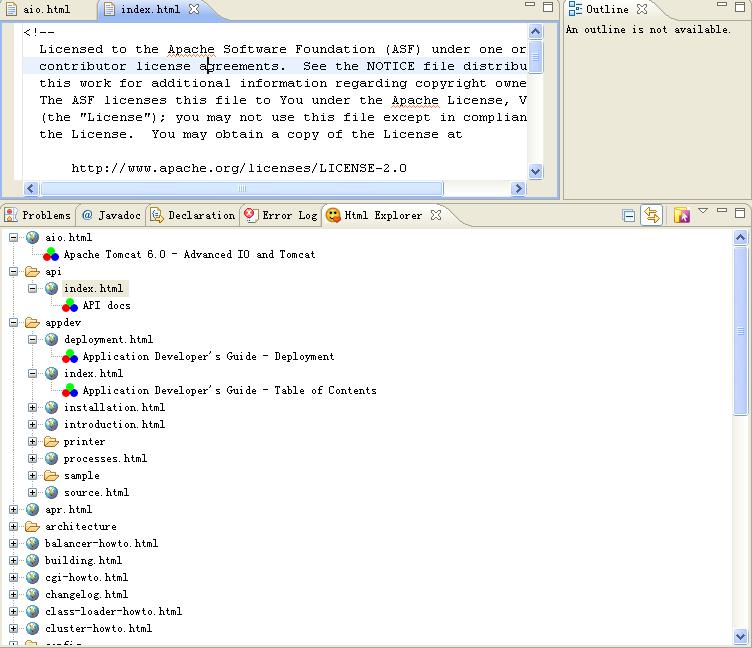
Task: Click title icon beside 'Guide - Deployment'
Action: point(70,356)
